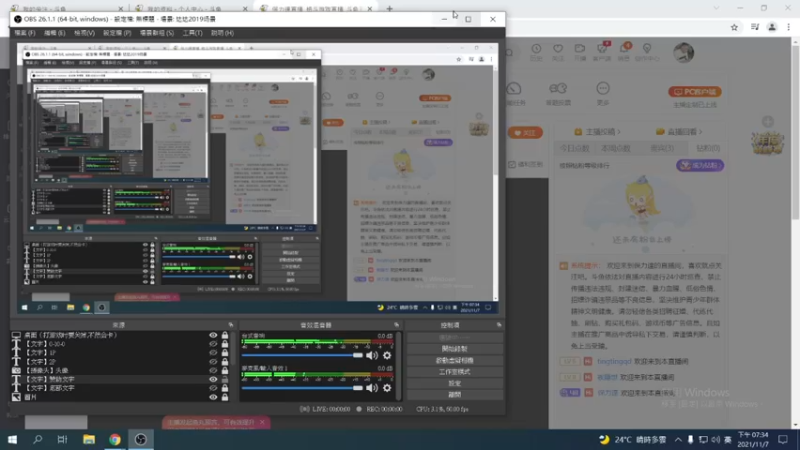Viewport: 800px width, 450px height.
Task: Bookmark this page with Chrome star
Action: coord(734,28)
